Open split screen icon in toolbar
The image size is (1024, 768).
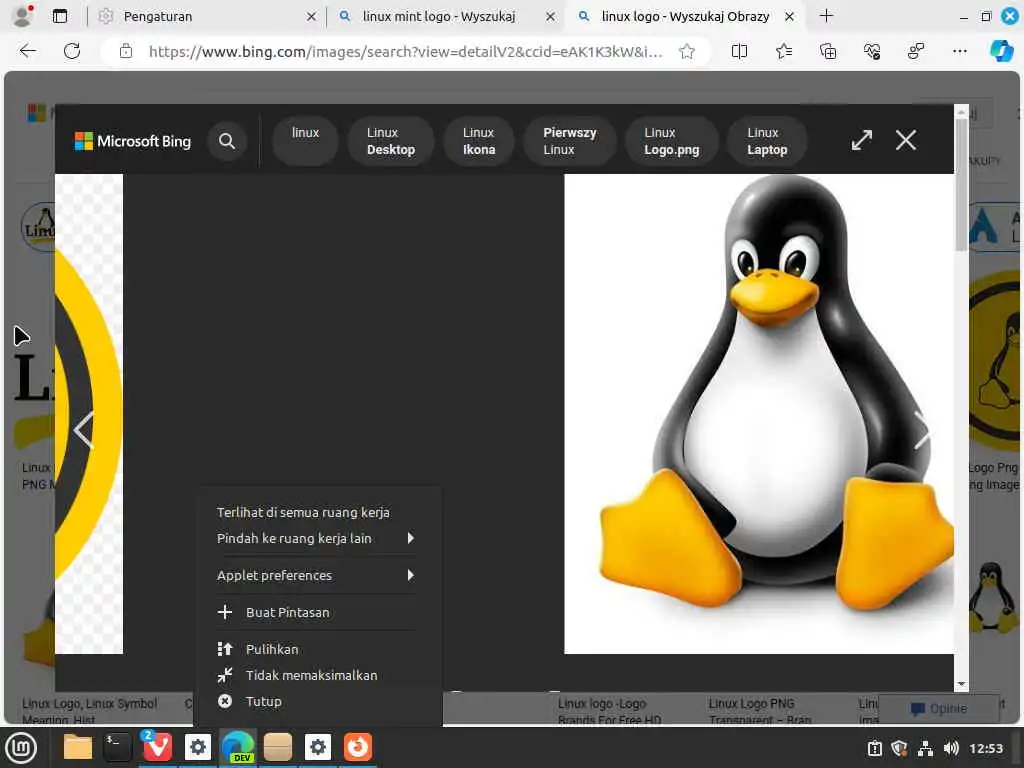(x=739, y=51)
